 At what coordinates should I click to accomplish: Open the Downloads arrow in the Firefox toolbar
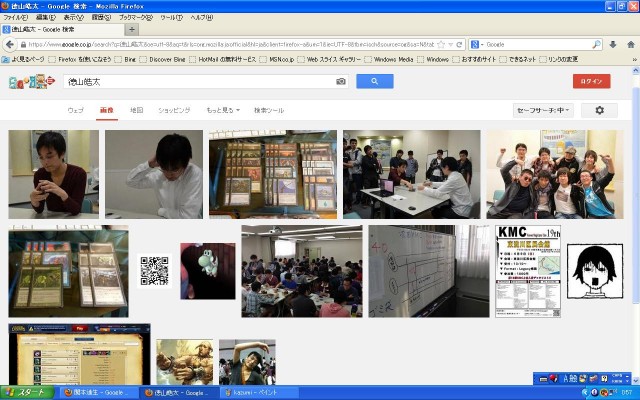pyautogui.click(x=613, y=44)
